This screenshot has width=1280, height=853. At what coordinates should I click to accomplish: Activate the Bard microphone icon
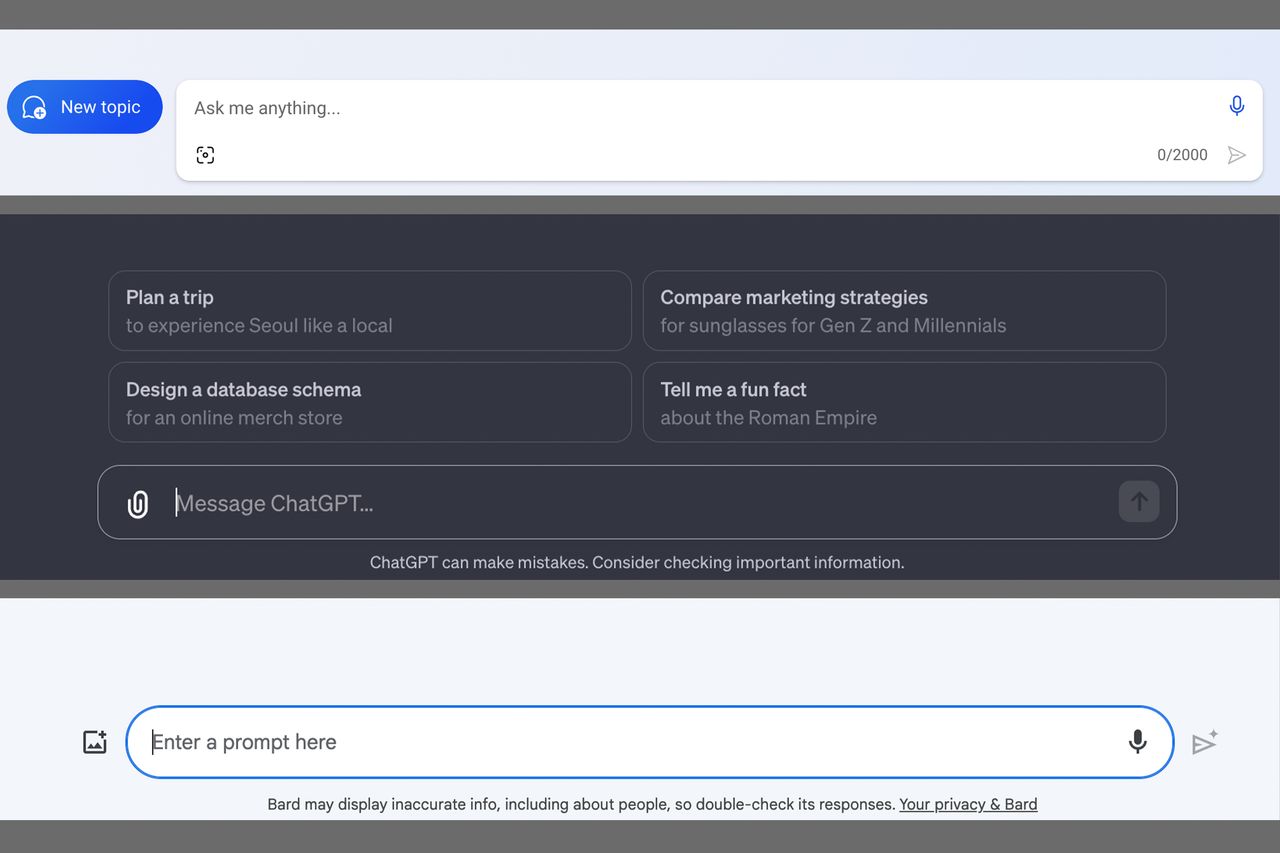1137,742
